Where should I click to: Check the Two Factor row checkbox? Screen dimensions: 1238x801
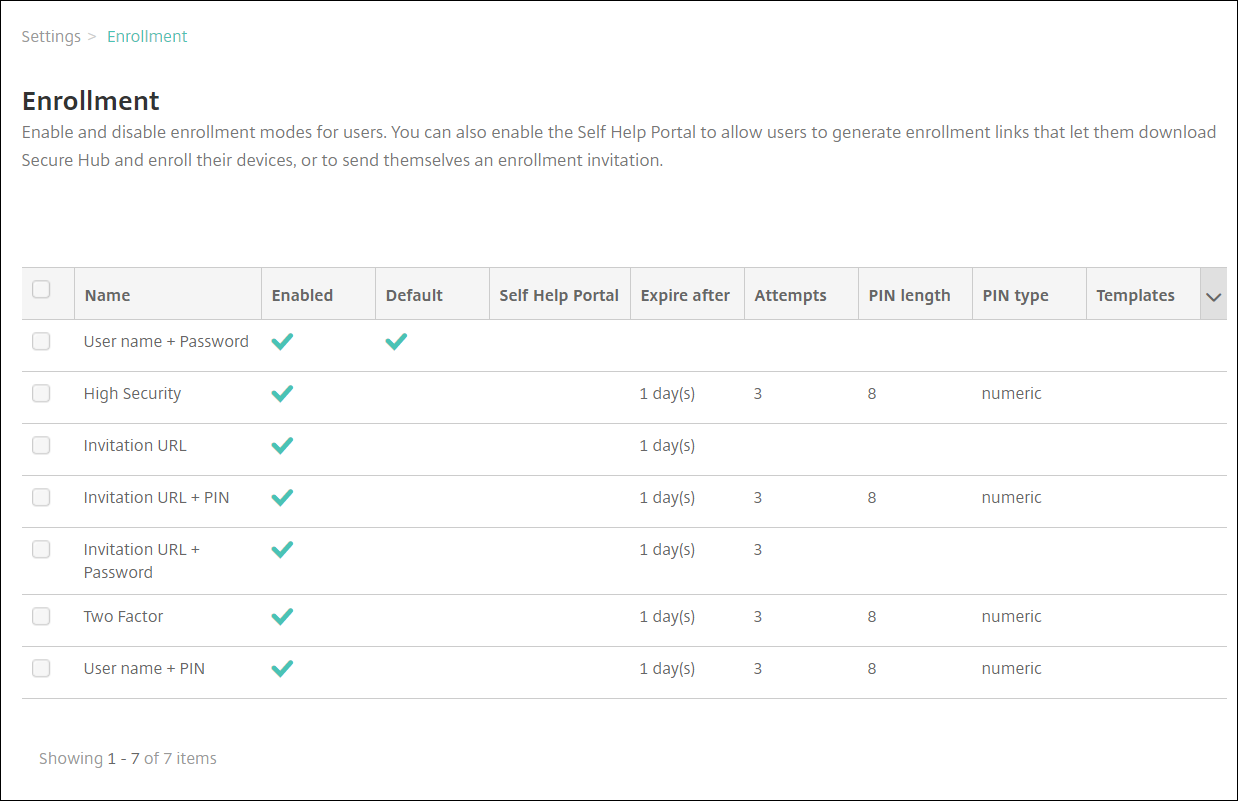click(41, 617)
